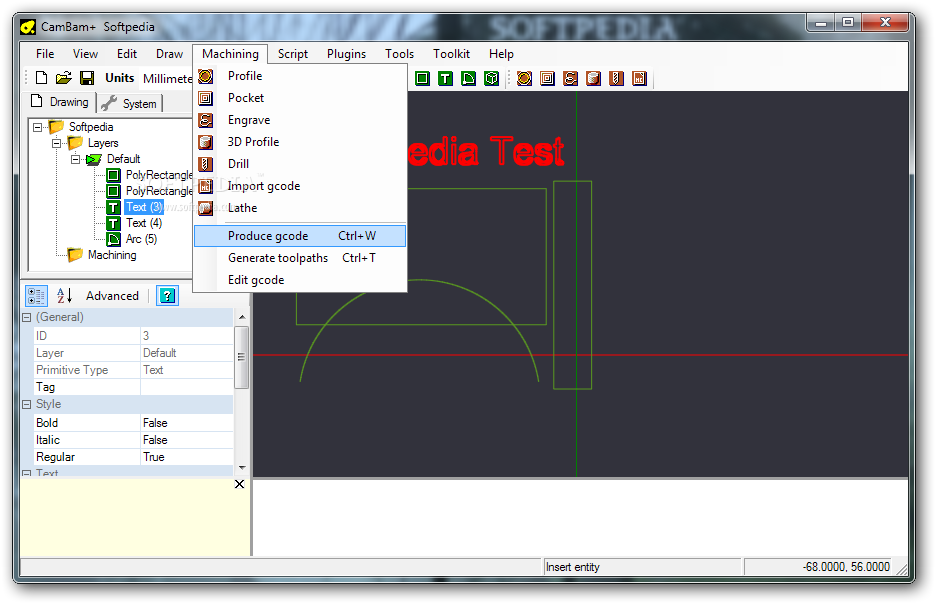This screenshot has width=936, height=604.
Task: Select the Machining folder in tree
Action: (x=112, y=255)
